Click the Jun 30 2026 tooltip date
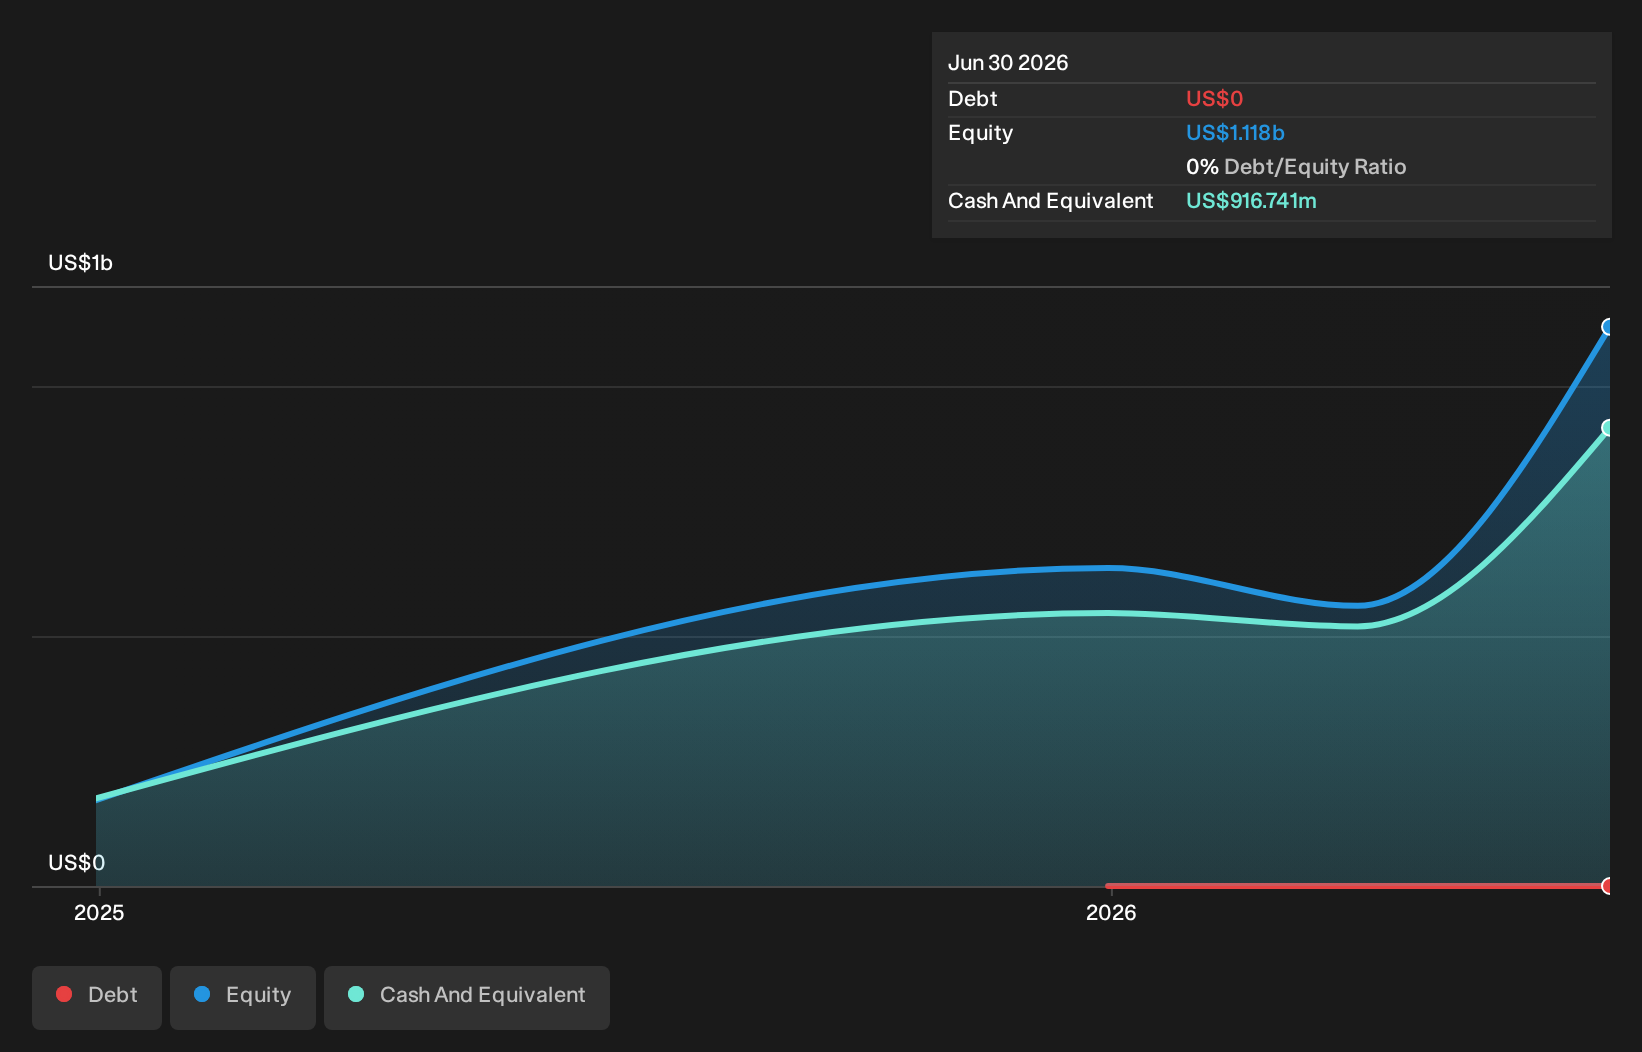The width and height of the screenshot is (1642, 1052). pos(1008,63)
